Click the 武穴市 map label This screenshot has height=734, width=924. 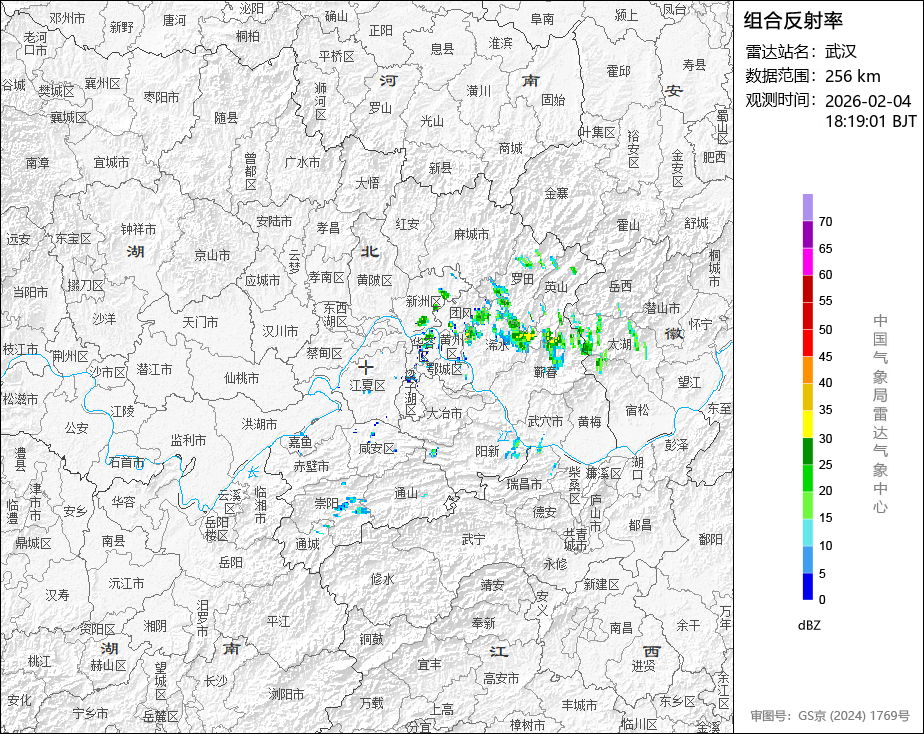click(x=545, y=421)
